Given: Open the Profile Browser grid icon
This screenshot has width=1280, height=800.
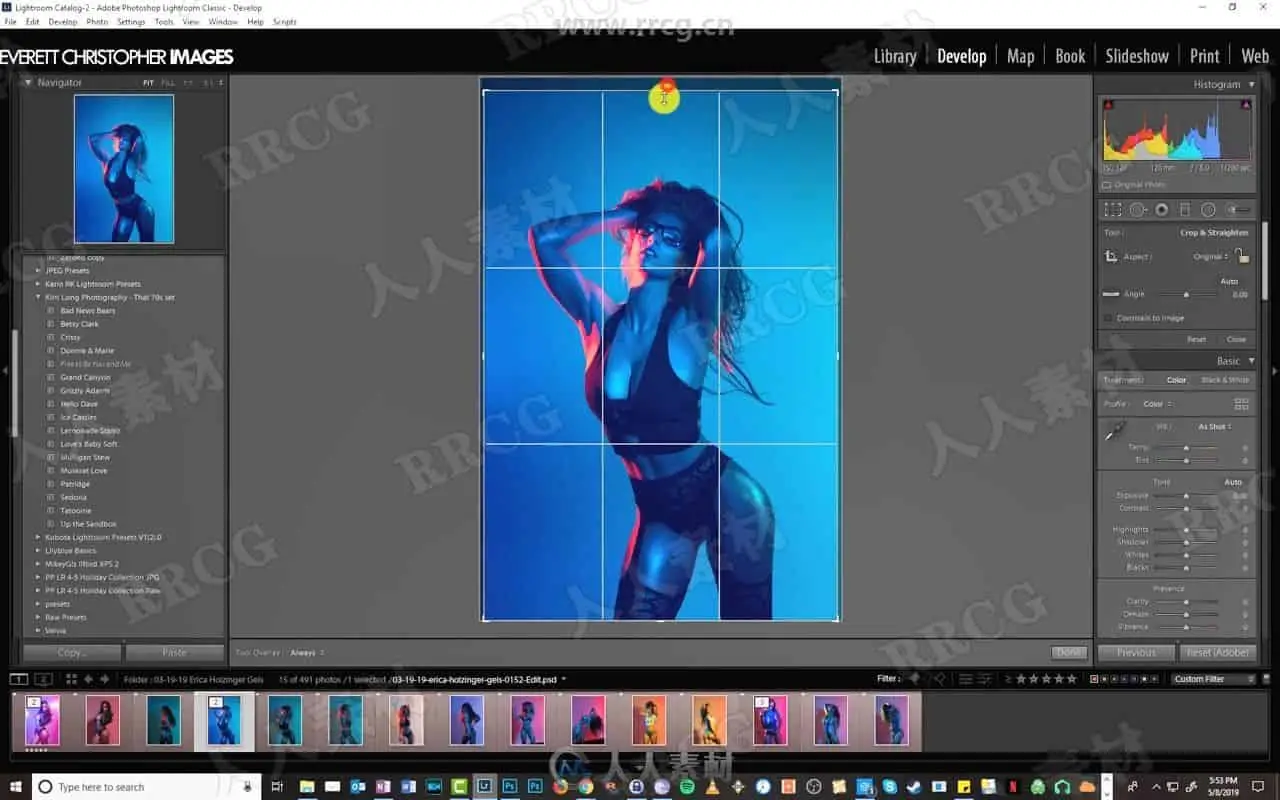Looking at the screenshot, I should [x=1242, y=404].
